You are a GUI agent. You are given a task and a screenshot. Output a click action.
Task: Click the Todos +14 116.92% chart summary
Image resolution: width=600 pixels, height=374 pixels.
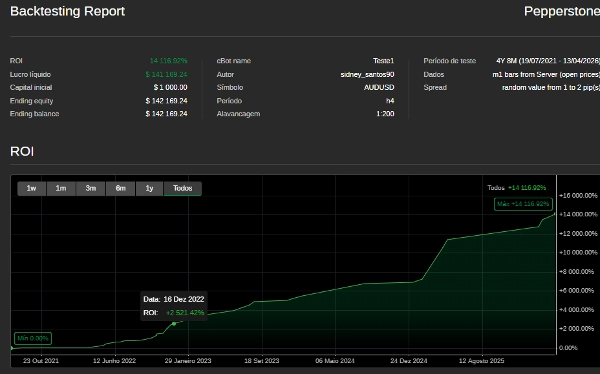click(517, 188)
